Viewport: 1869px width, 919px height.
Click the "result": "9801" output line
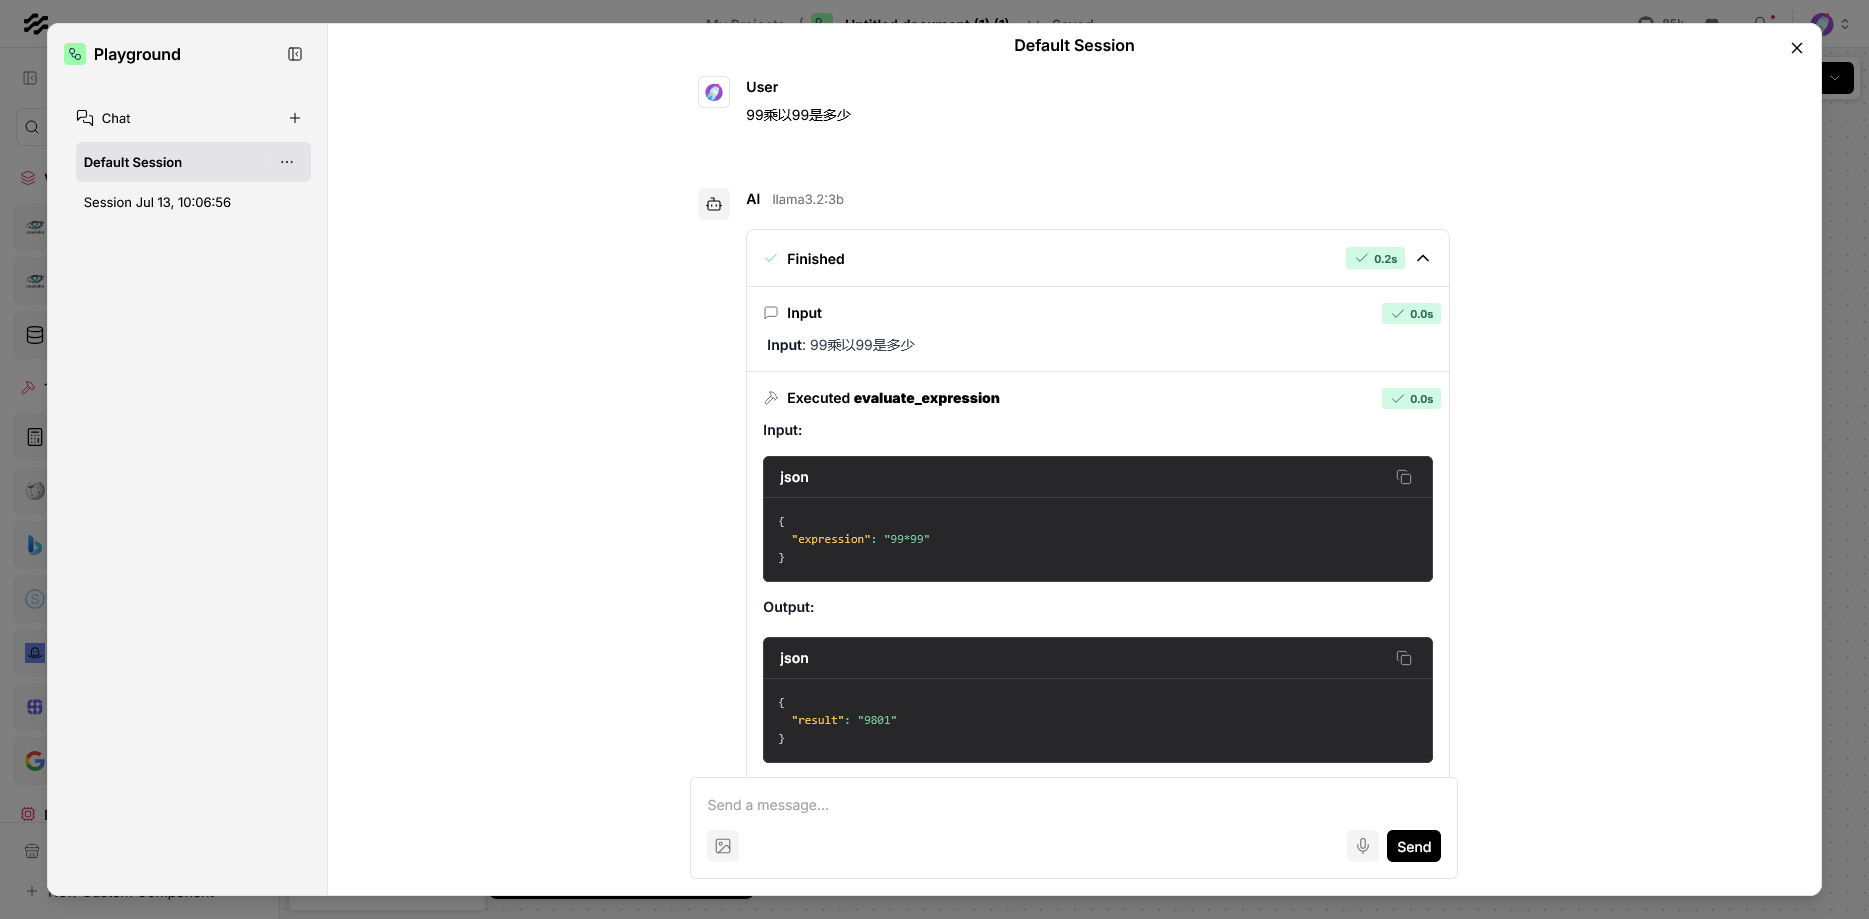[x=844, y=720]
